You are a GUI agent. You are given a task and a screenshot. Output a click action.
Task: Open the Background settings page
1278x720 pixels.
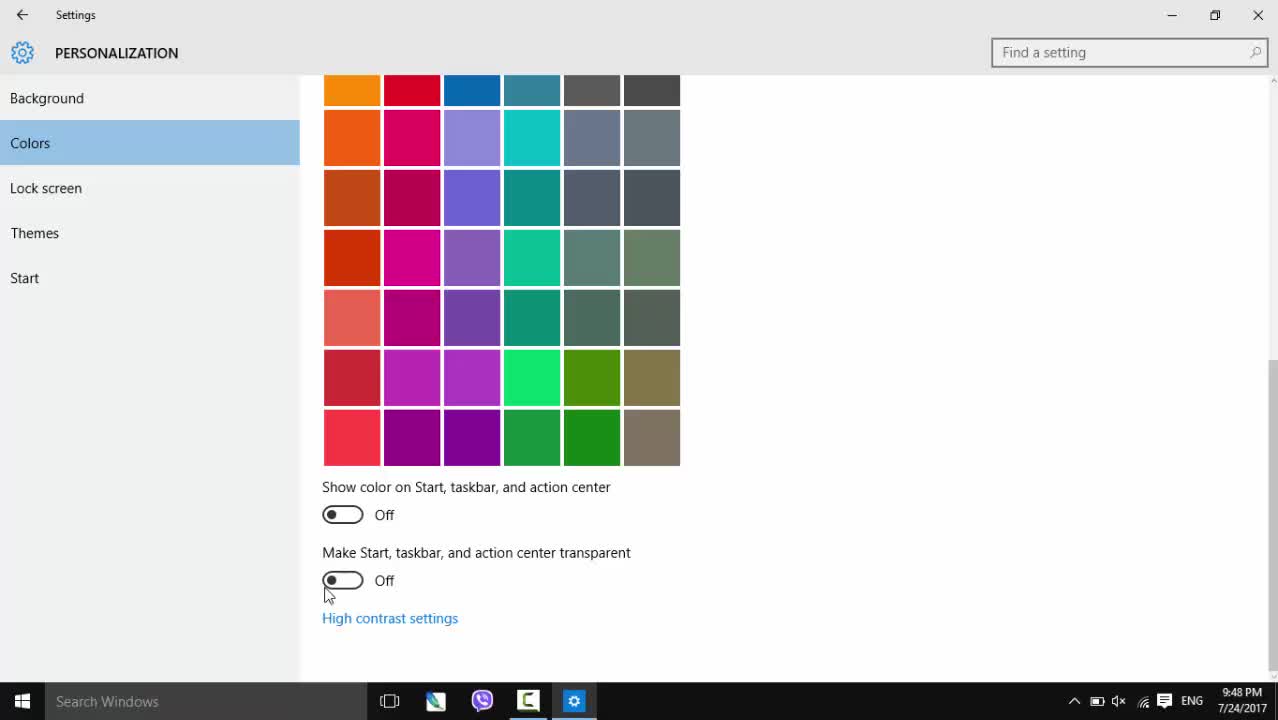[x=150, y=98]
